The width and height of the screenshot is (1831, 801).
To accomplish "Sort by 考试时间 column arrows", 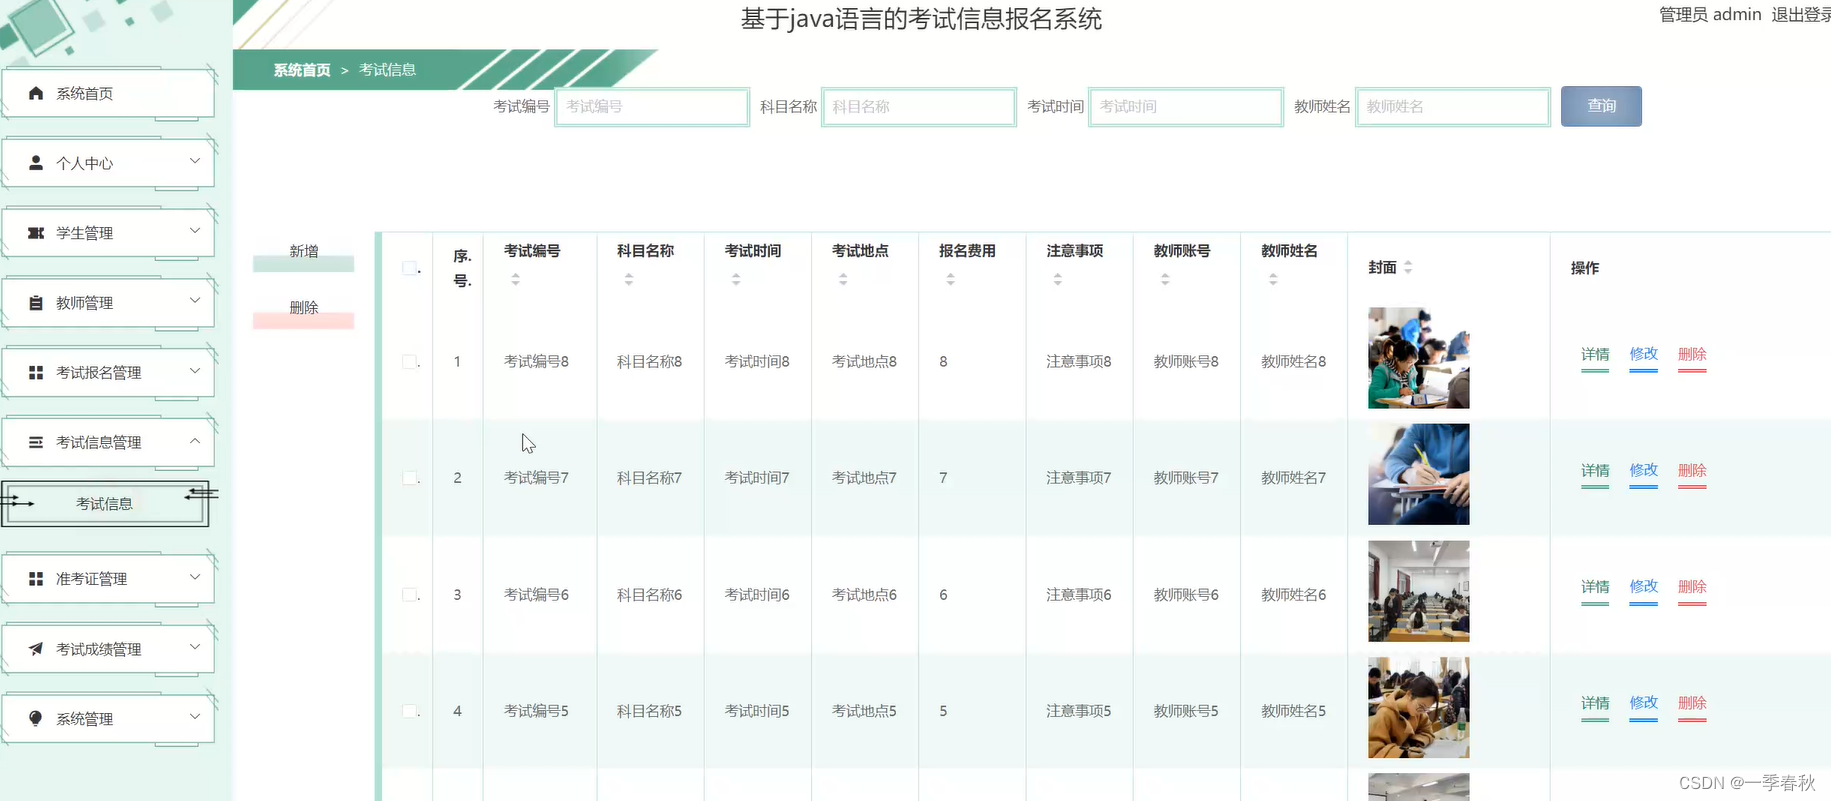I will (x=736, y=280).
